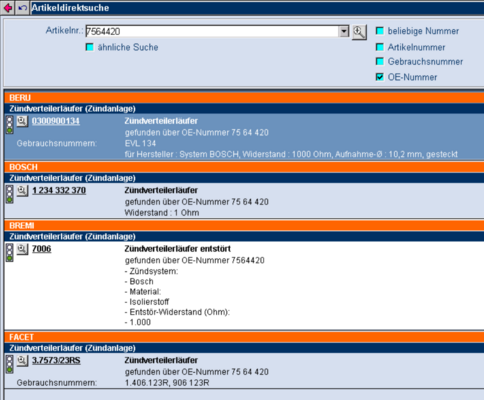Toggle the ähnliche Suche checkbox

tap(90, 47)
